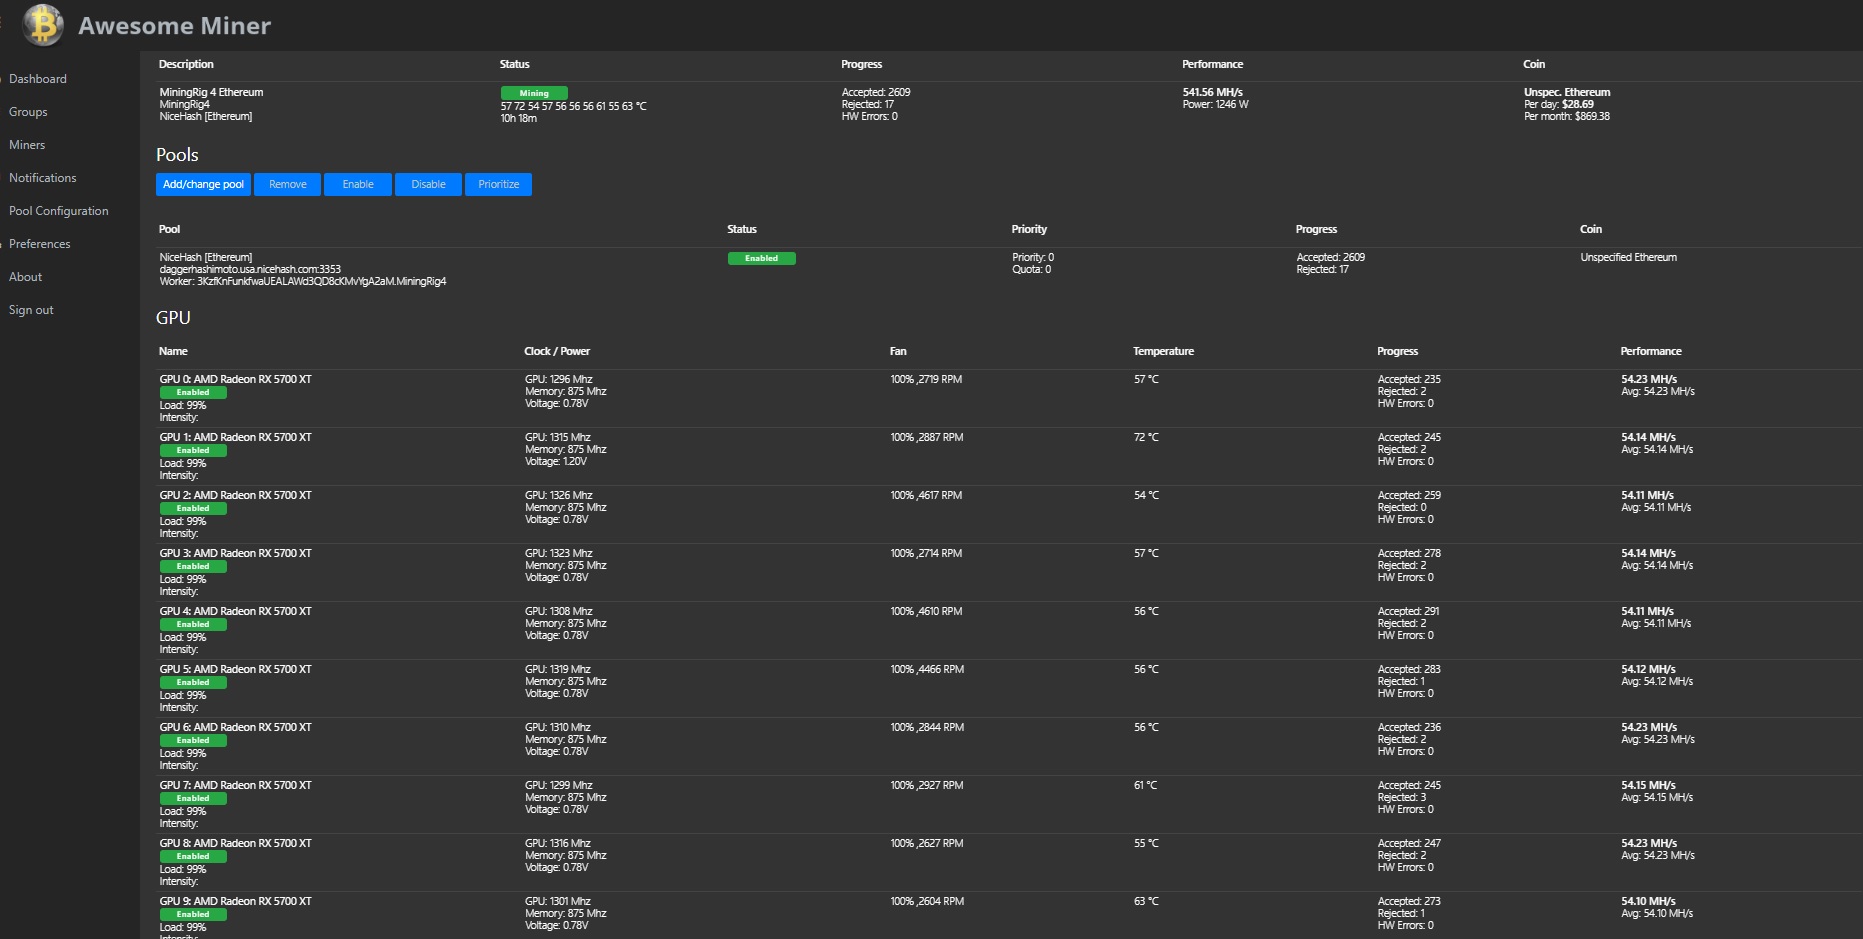Click the 'Accepted: 278' progress value
The width and height of the screenshot is (1863, 939).
[1410, 553]
